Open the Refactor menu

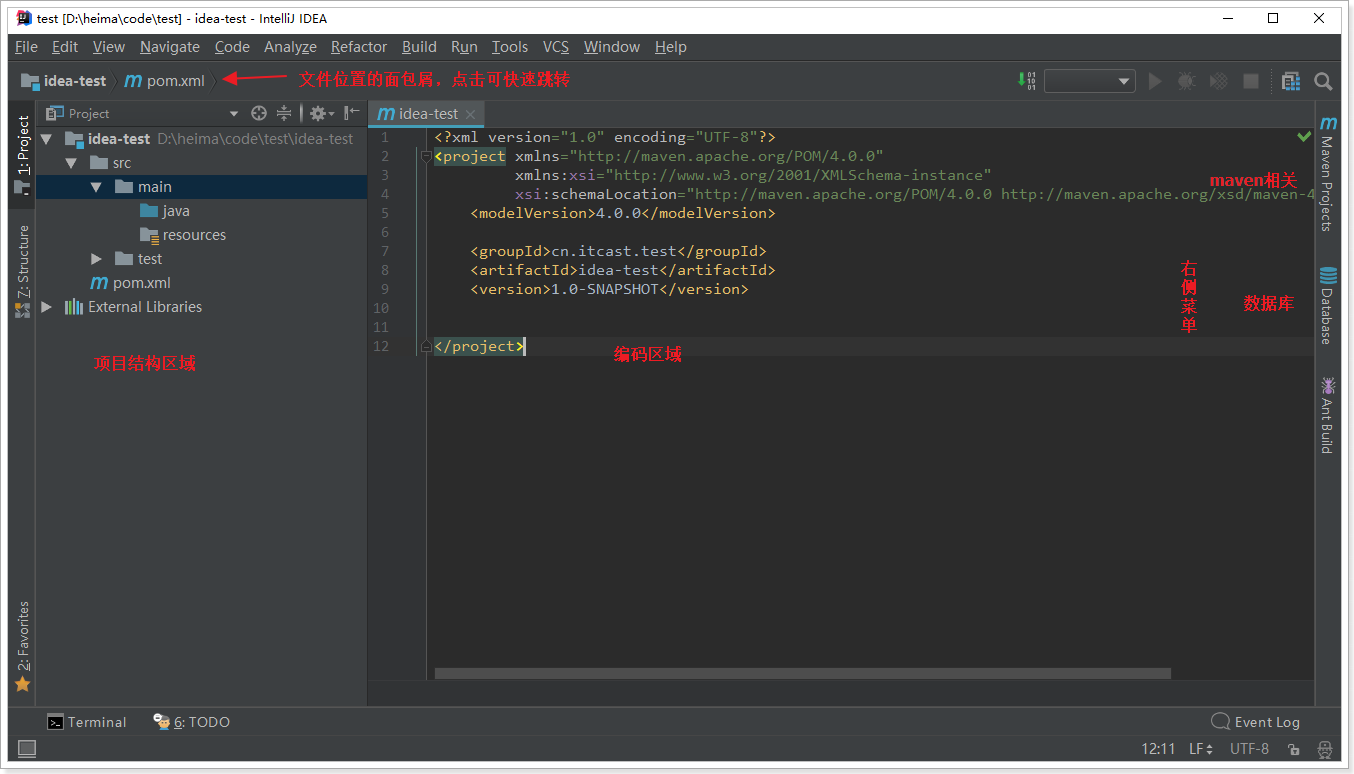coord(358,47)
